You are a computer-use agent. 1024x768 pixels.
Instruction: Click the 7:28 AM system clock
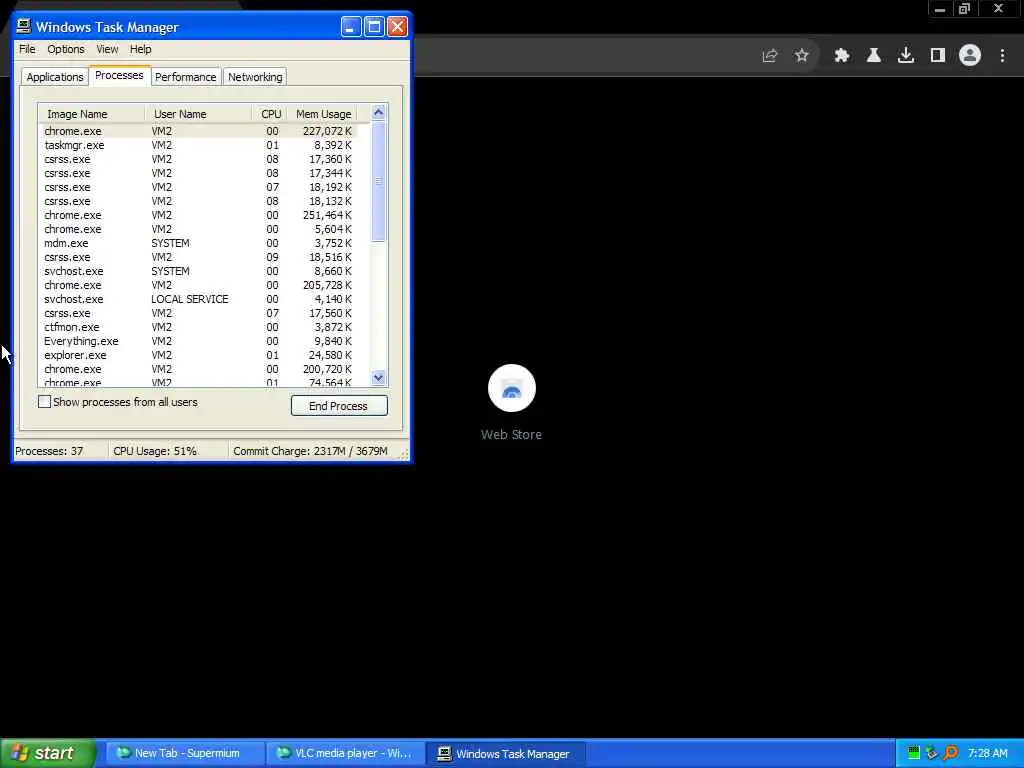pos(987,753)
